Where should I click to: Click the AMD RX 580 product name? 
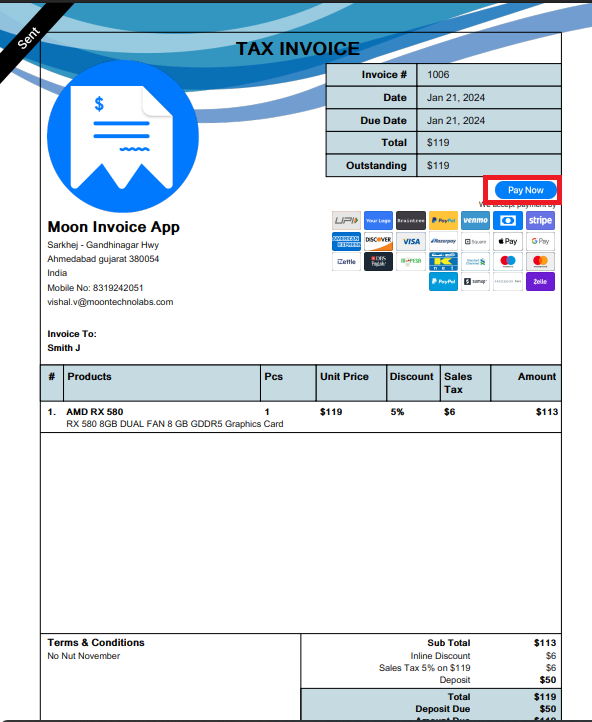95,412
